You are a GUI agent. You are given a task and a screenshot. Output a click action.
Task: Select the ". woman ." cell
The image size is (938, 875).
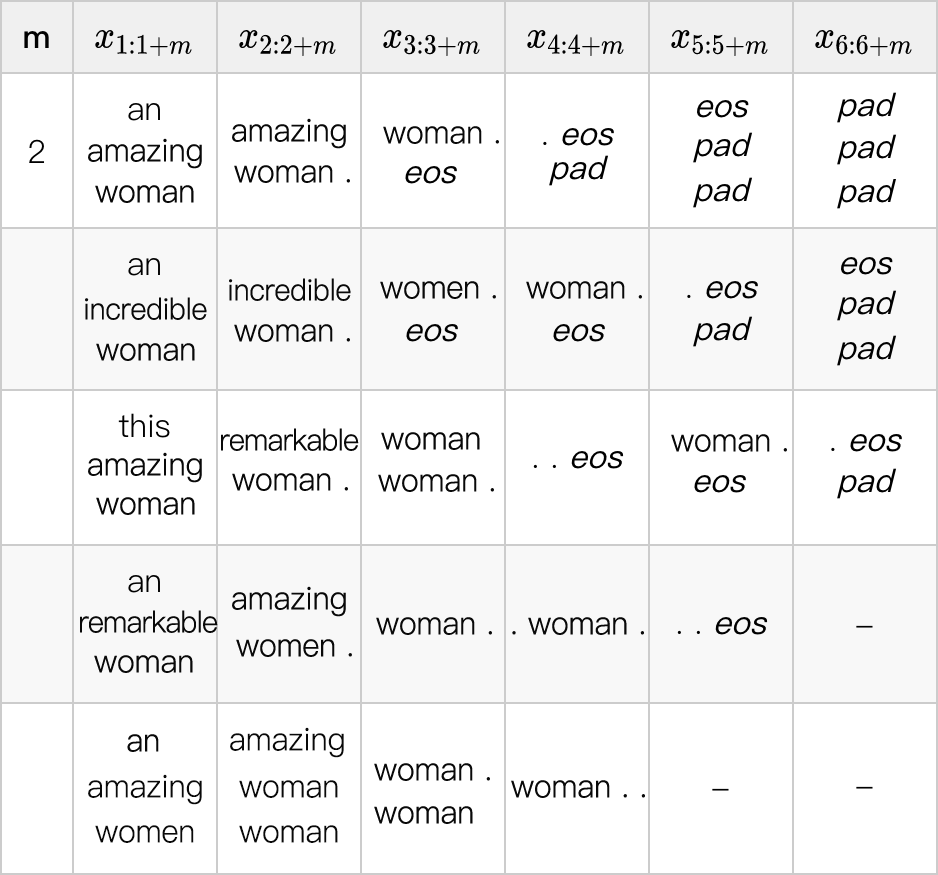point(577,624)
